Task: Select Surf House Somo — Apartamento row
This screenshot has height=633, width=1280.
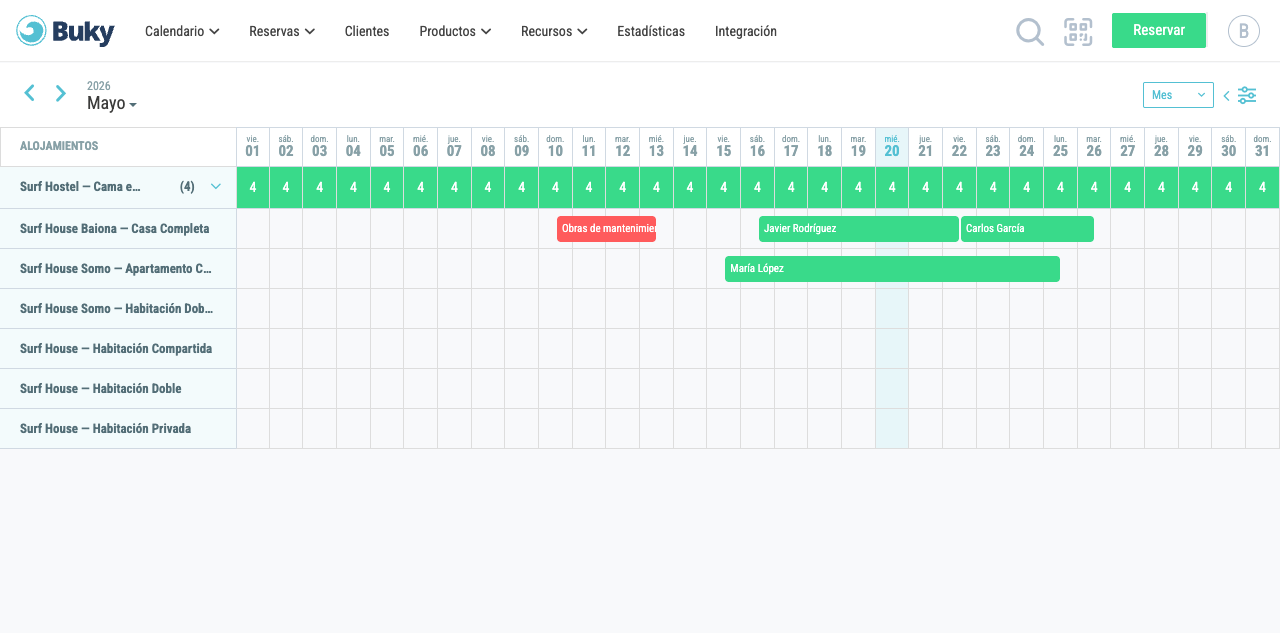Action: point(118,269)
